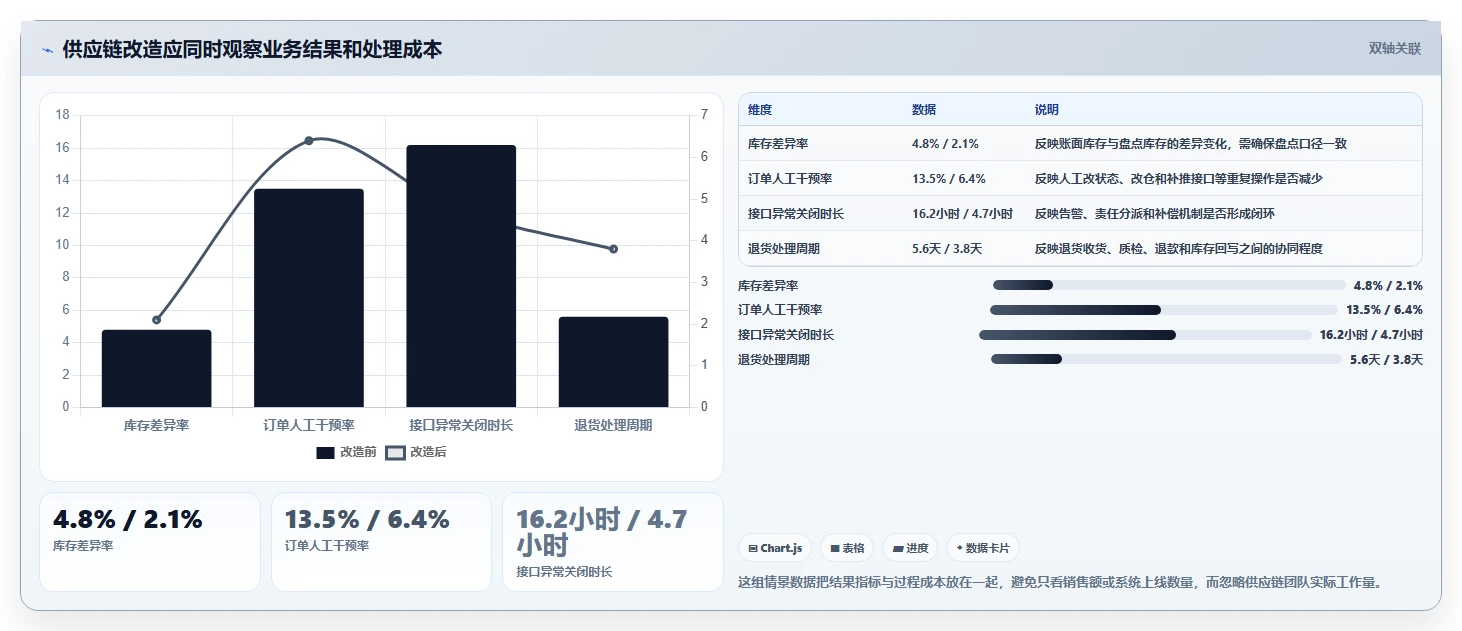Click line point above 库存差异率 bar
The width and height of the screenshot is (1462, 631).
(x=156, y=320)
